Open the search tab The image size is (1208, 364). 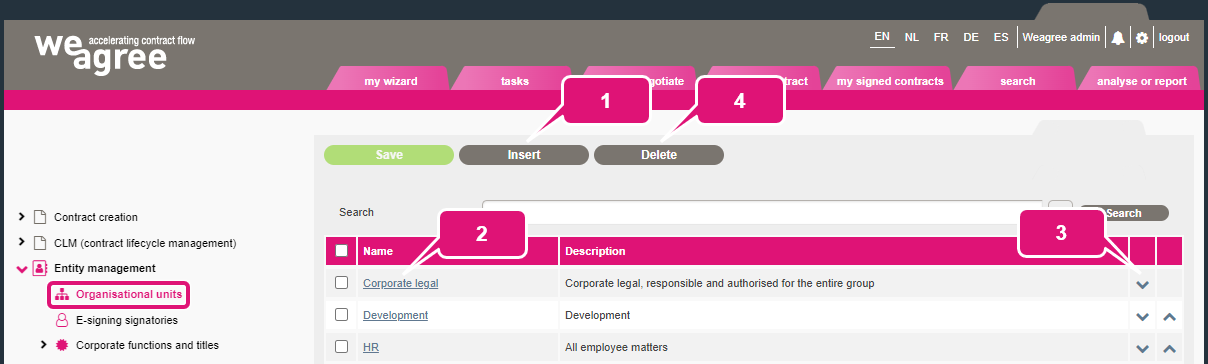[x=1017, y=81]
